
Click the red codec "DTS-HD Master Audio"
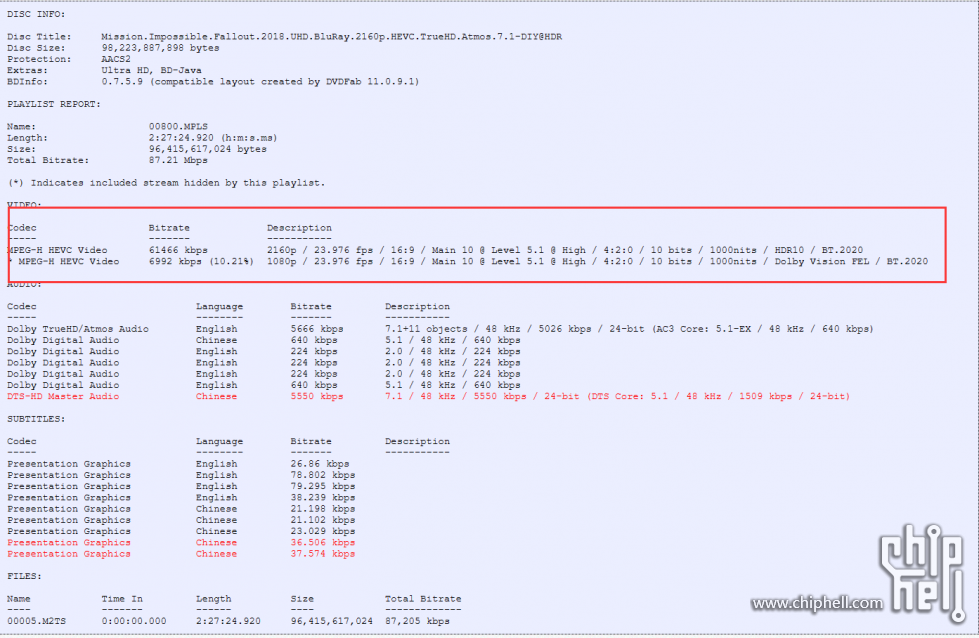point(63,396)
